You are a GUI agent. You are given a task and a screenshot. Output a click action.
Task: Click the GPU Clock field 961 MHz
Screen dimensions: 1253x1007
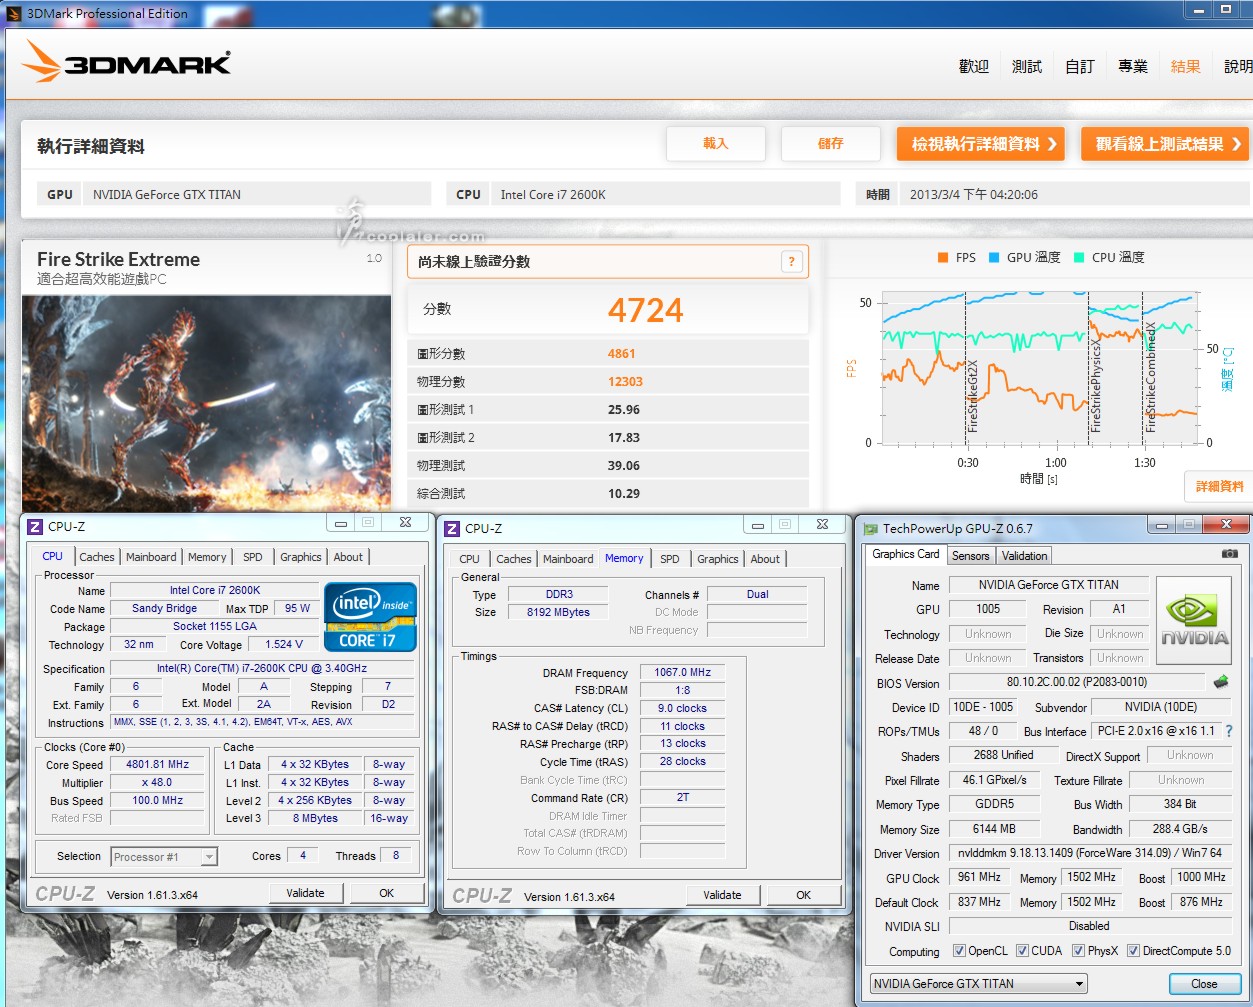tap(979, 877)
